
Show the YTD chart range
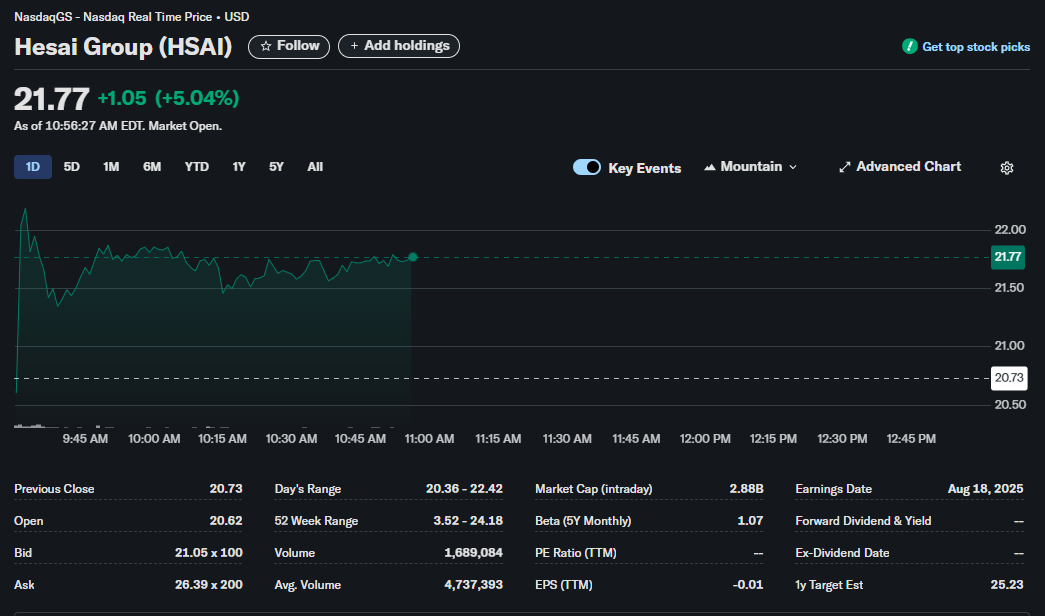tap(197, 167)
